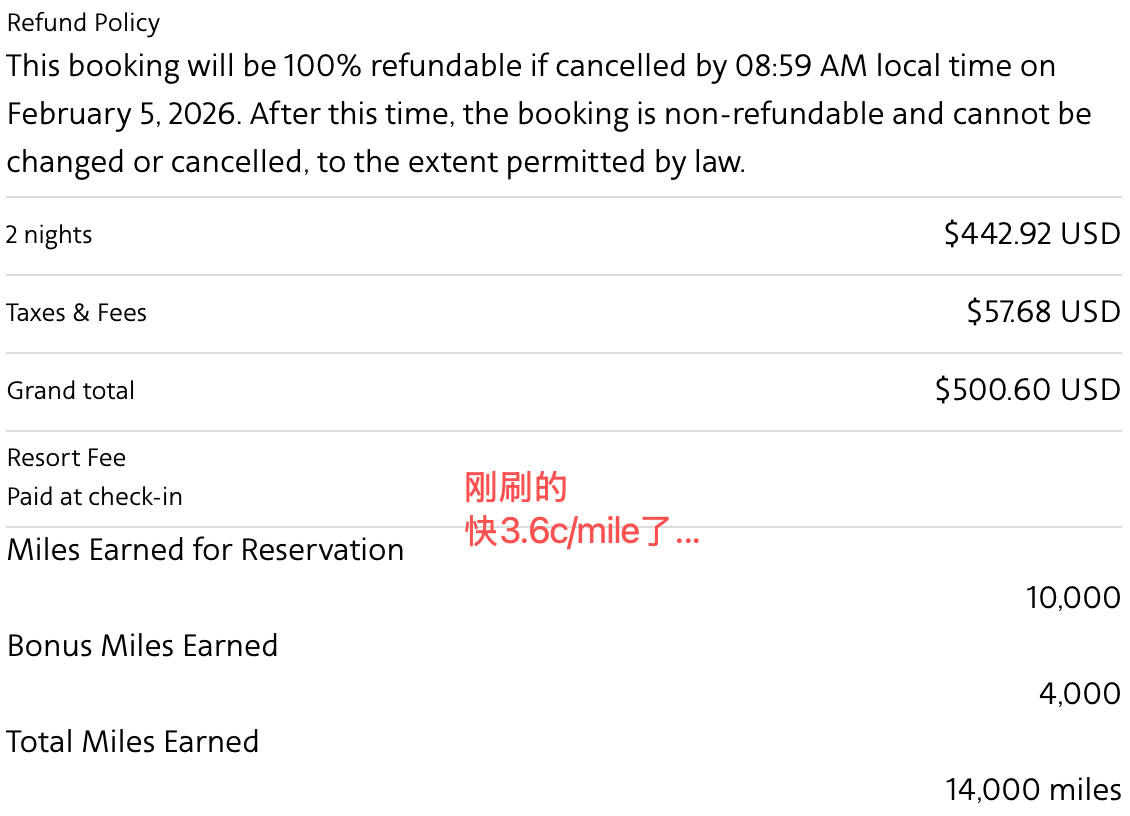This screenshot has width=1130, height=816.
Task: Click the $57.68 USD taxes amount
Action: [1043, 312]
